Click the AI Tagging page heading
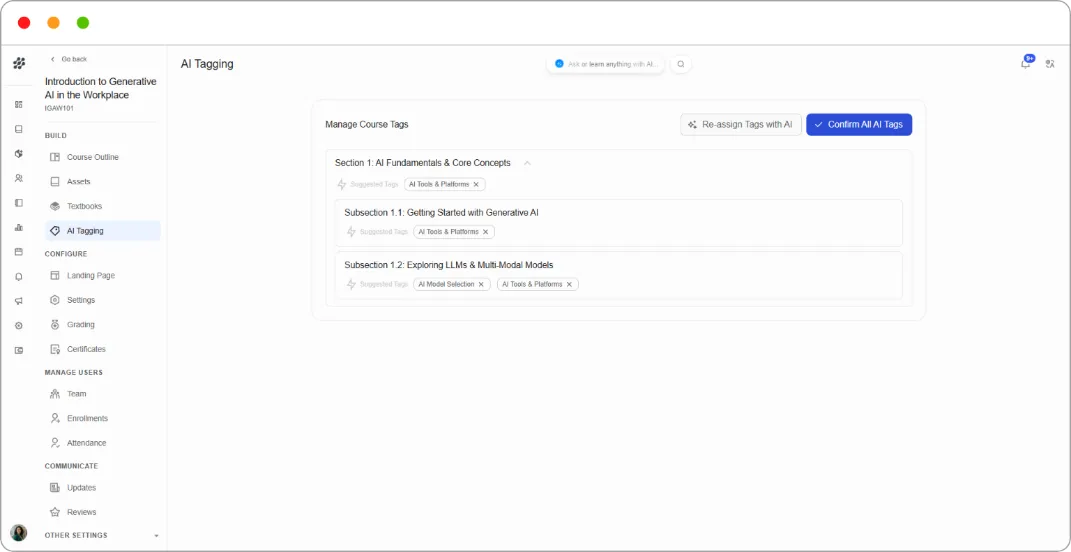1071x552 pixels. pos(207,64)
